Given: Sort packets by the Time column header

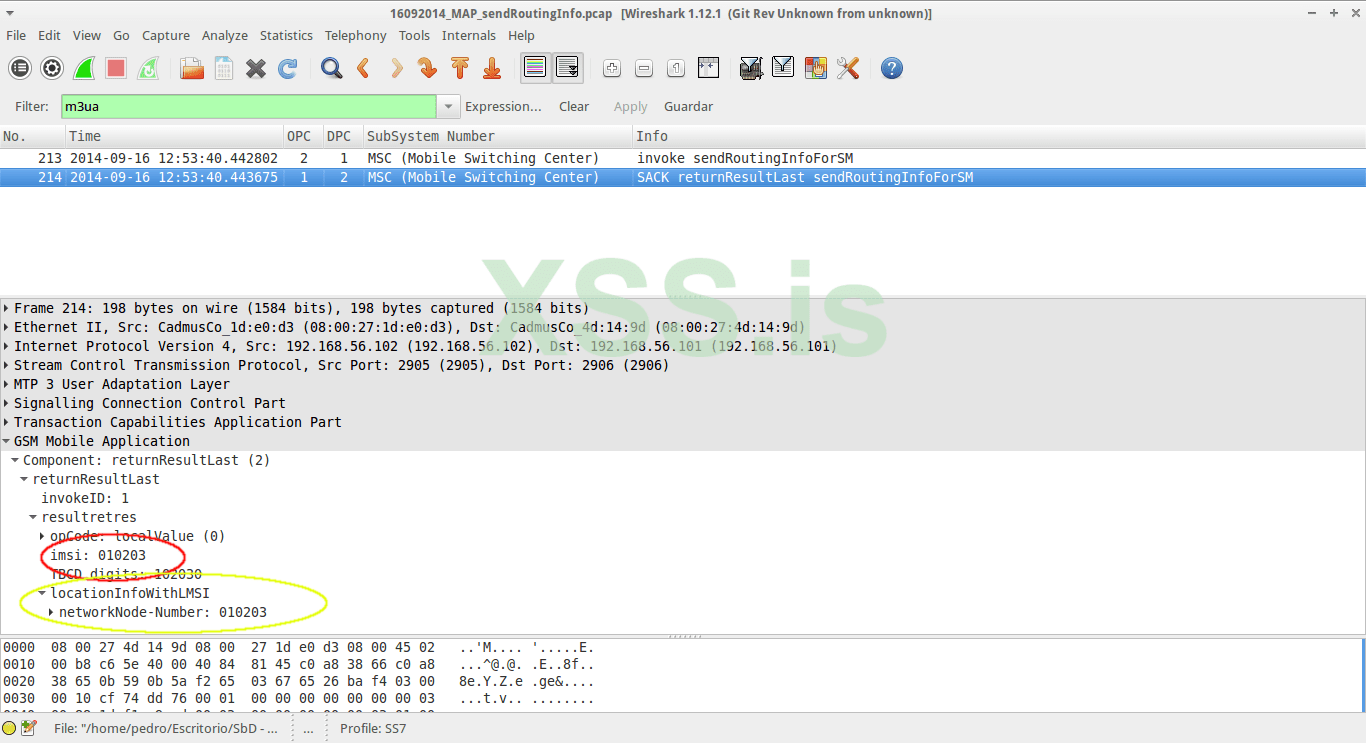Looking at the screenshot, I should pos(175,136).
